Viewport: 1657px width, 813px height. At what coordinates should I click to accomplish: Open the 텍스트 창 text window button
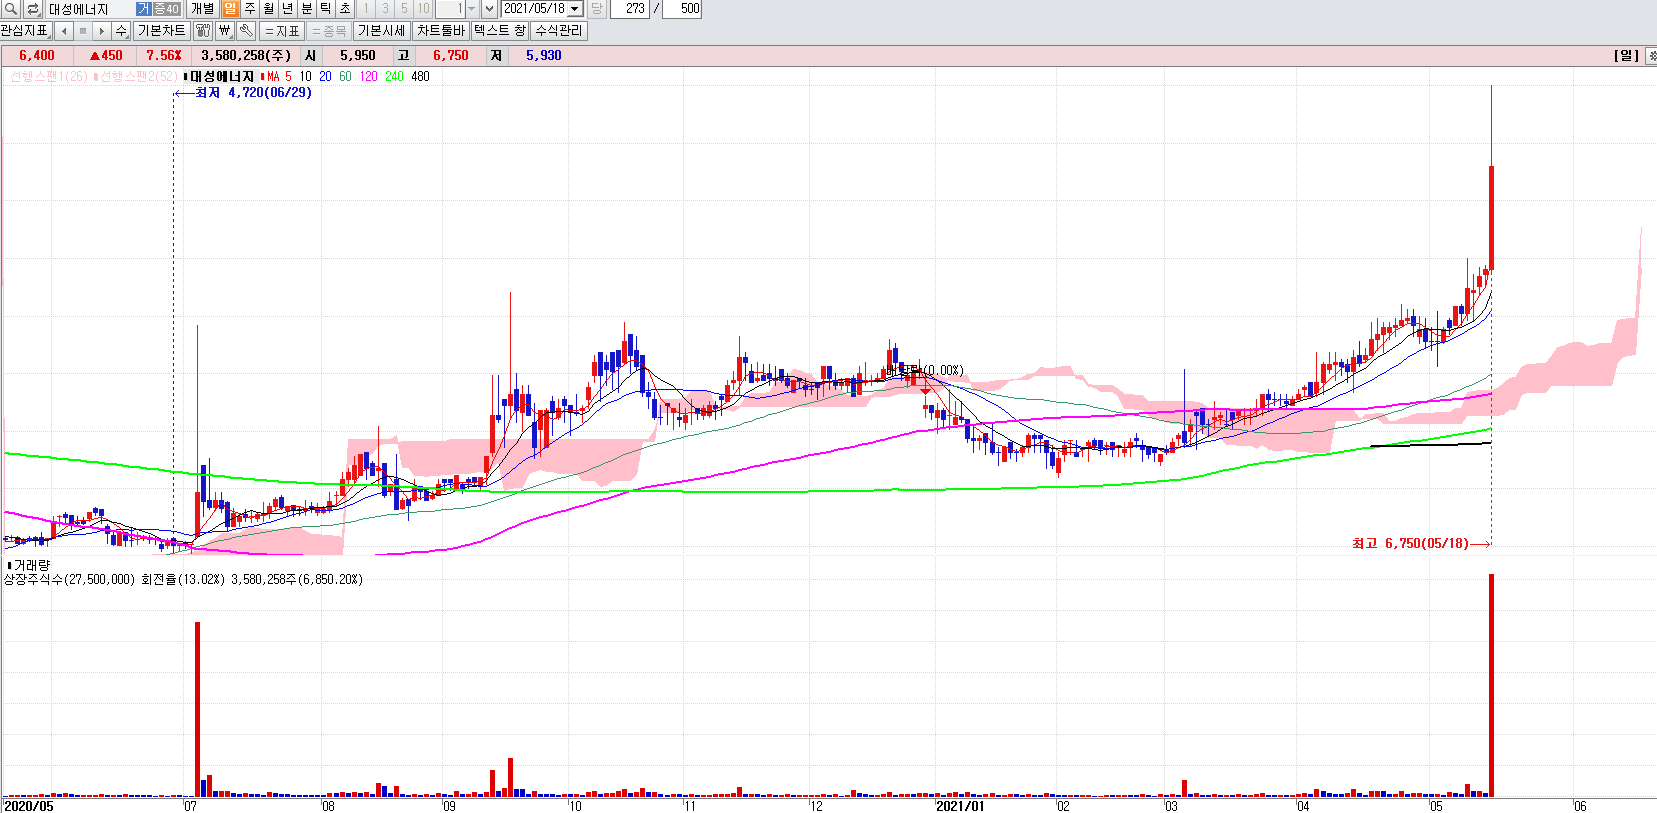coord(499,31)
